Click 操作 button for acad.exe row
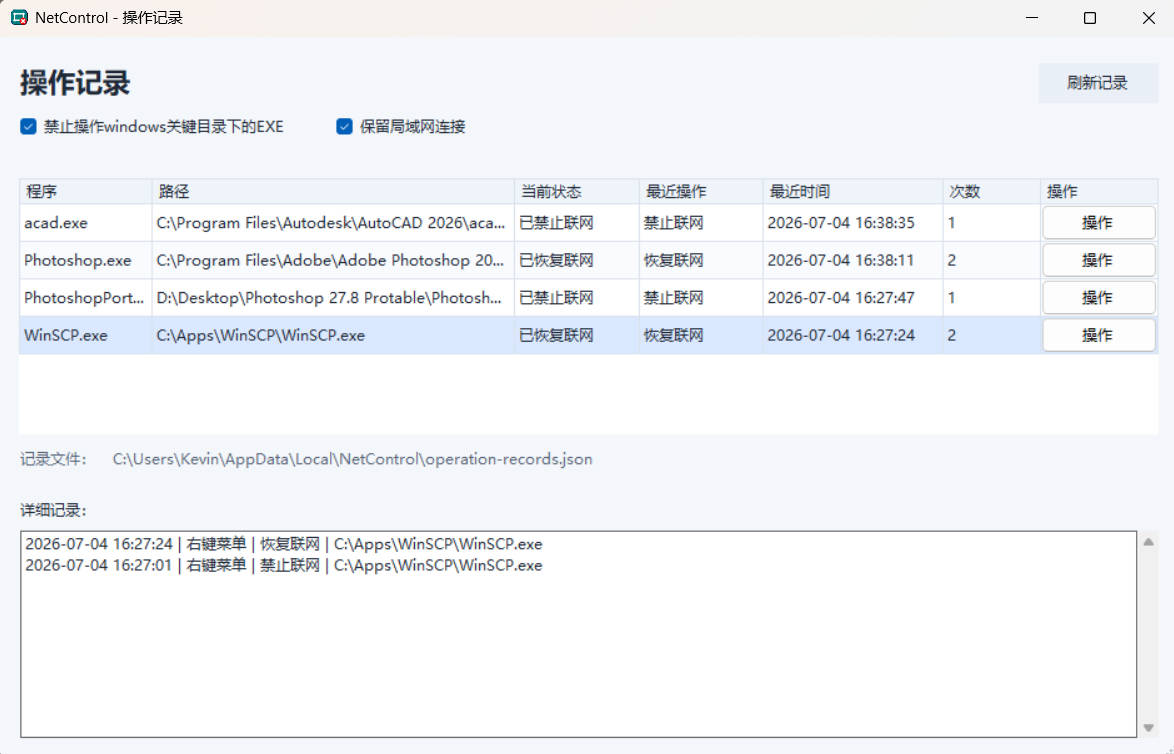Viewport: 1174px width, 754px height. (1098, 223)
